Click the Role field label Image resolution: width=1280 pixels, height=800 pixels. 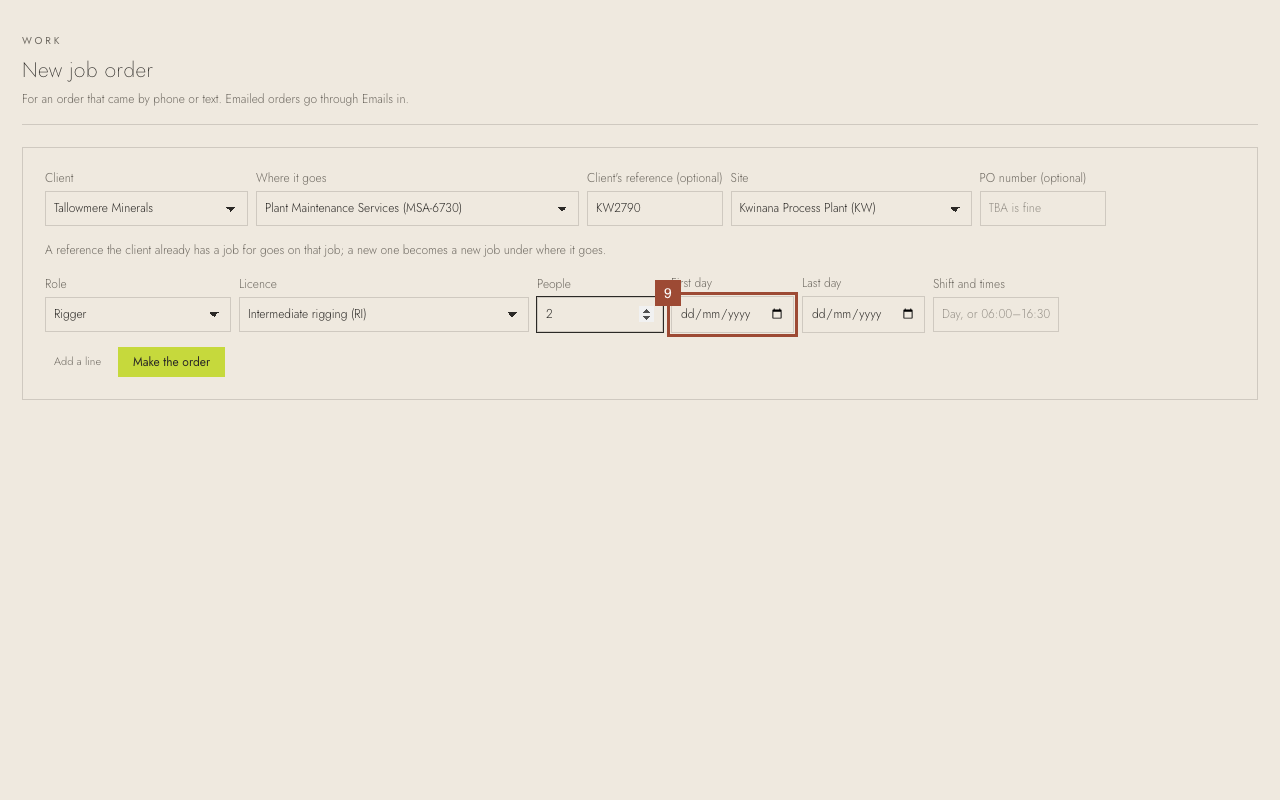56,284
